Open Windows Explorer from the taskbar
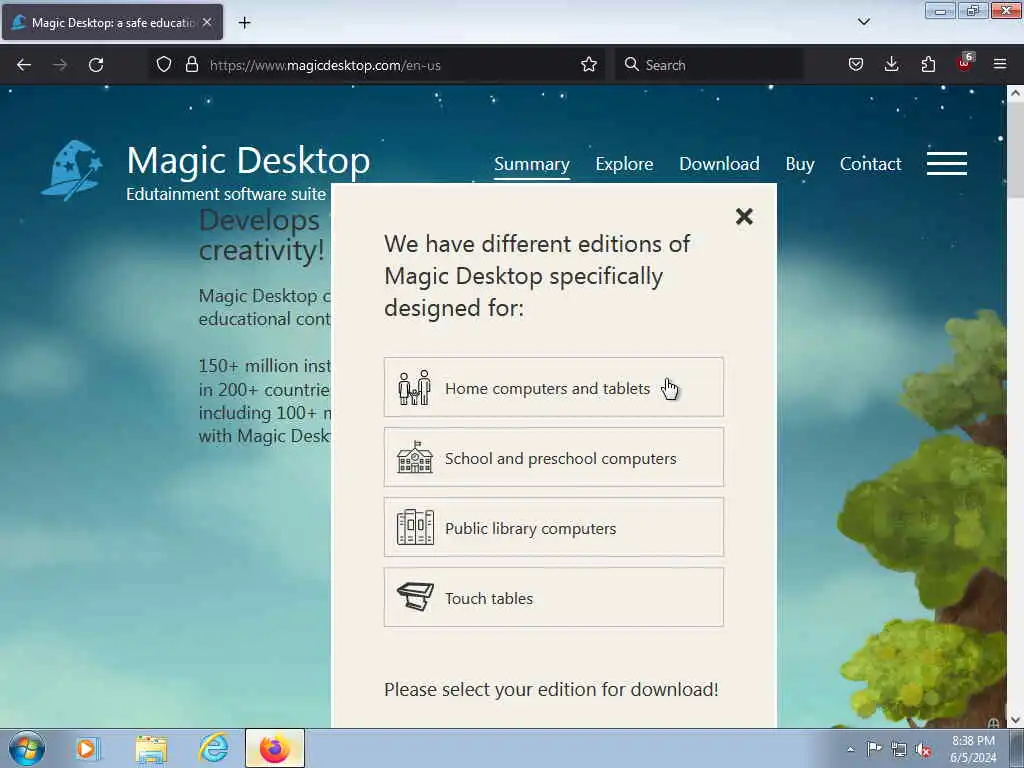 [x=152, y=749]
